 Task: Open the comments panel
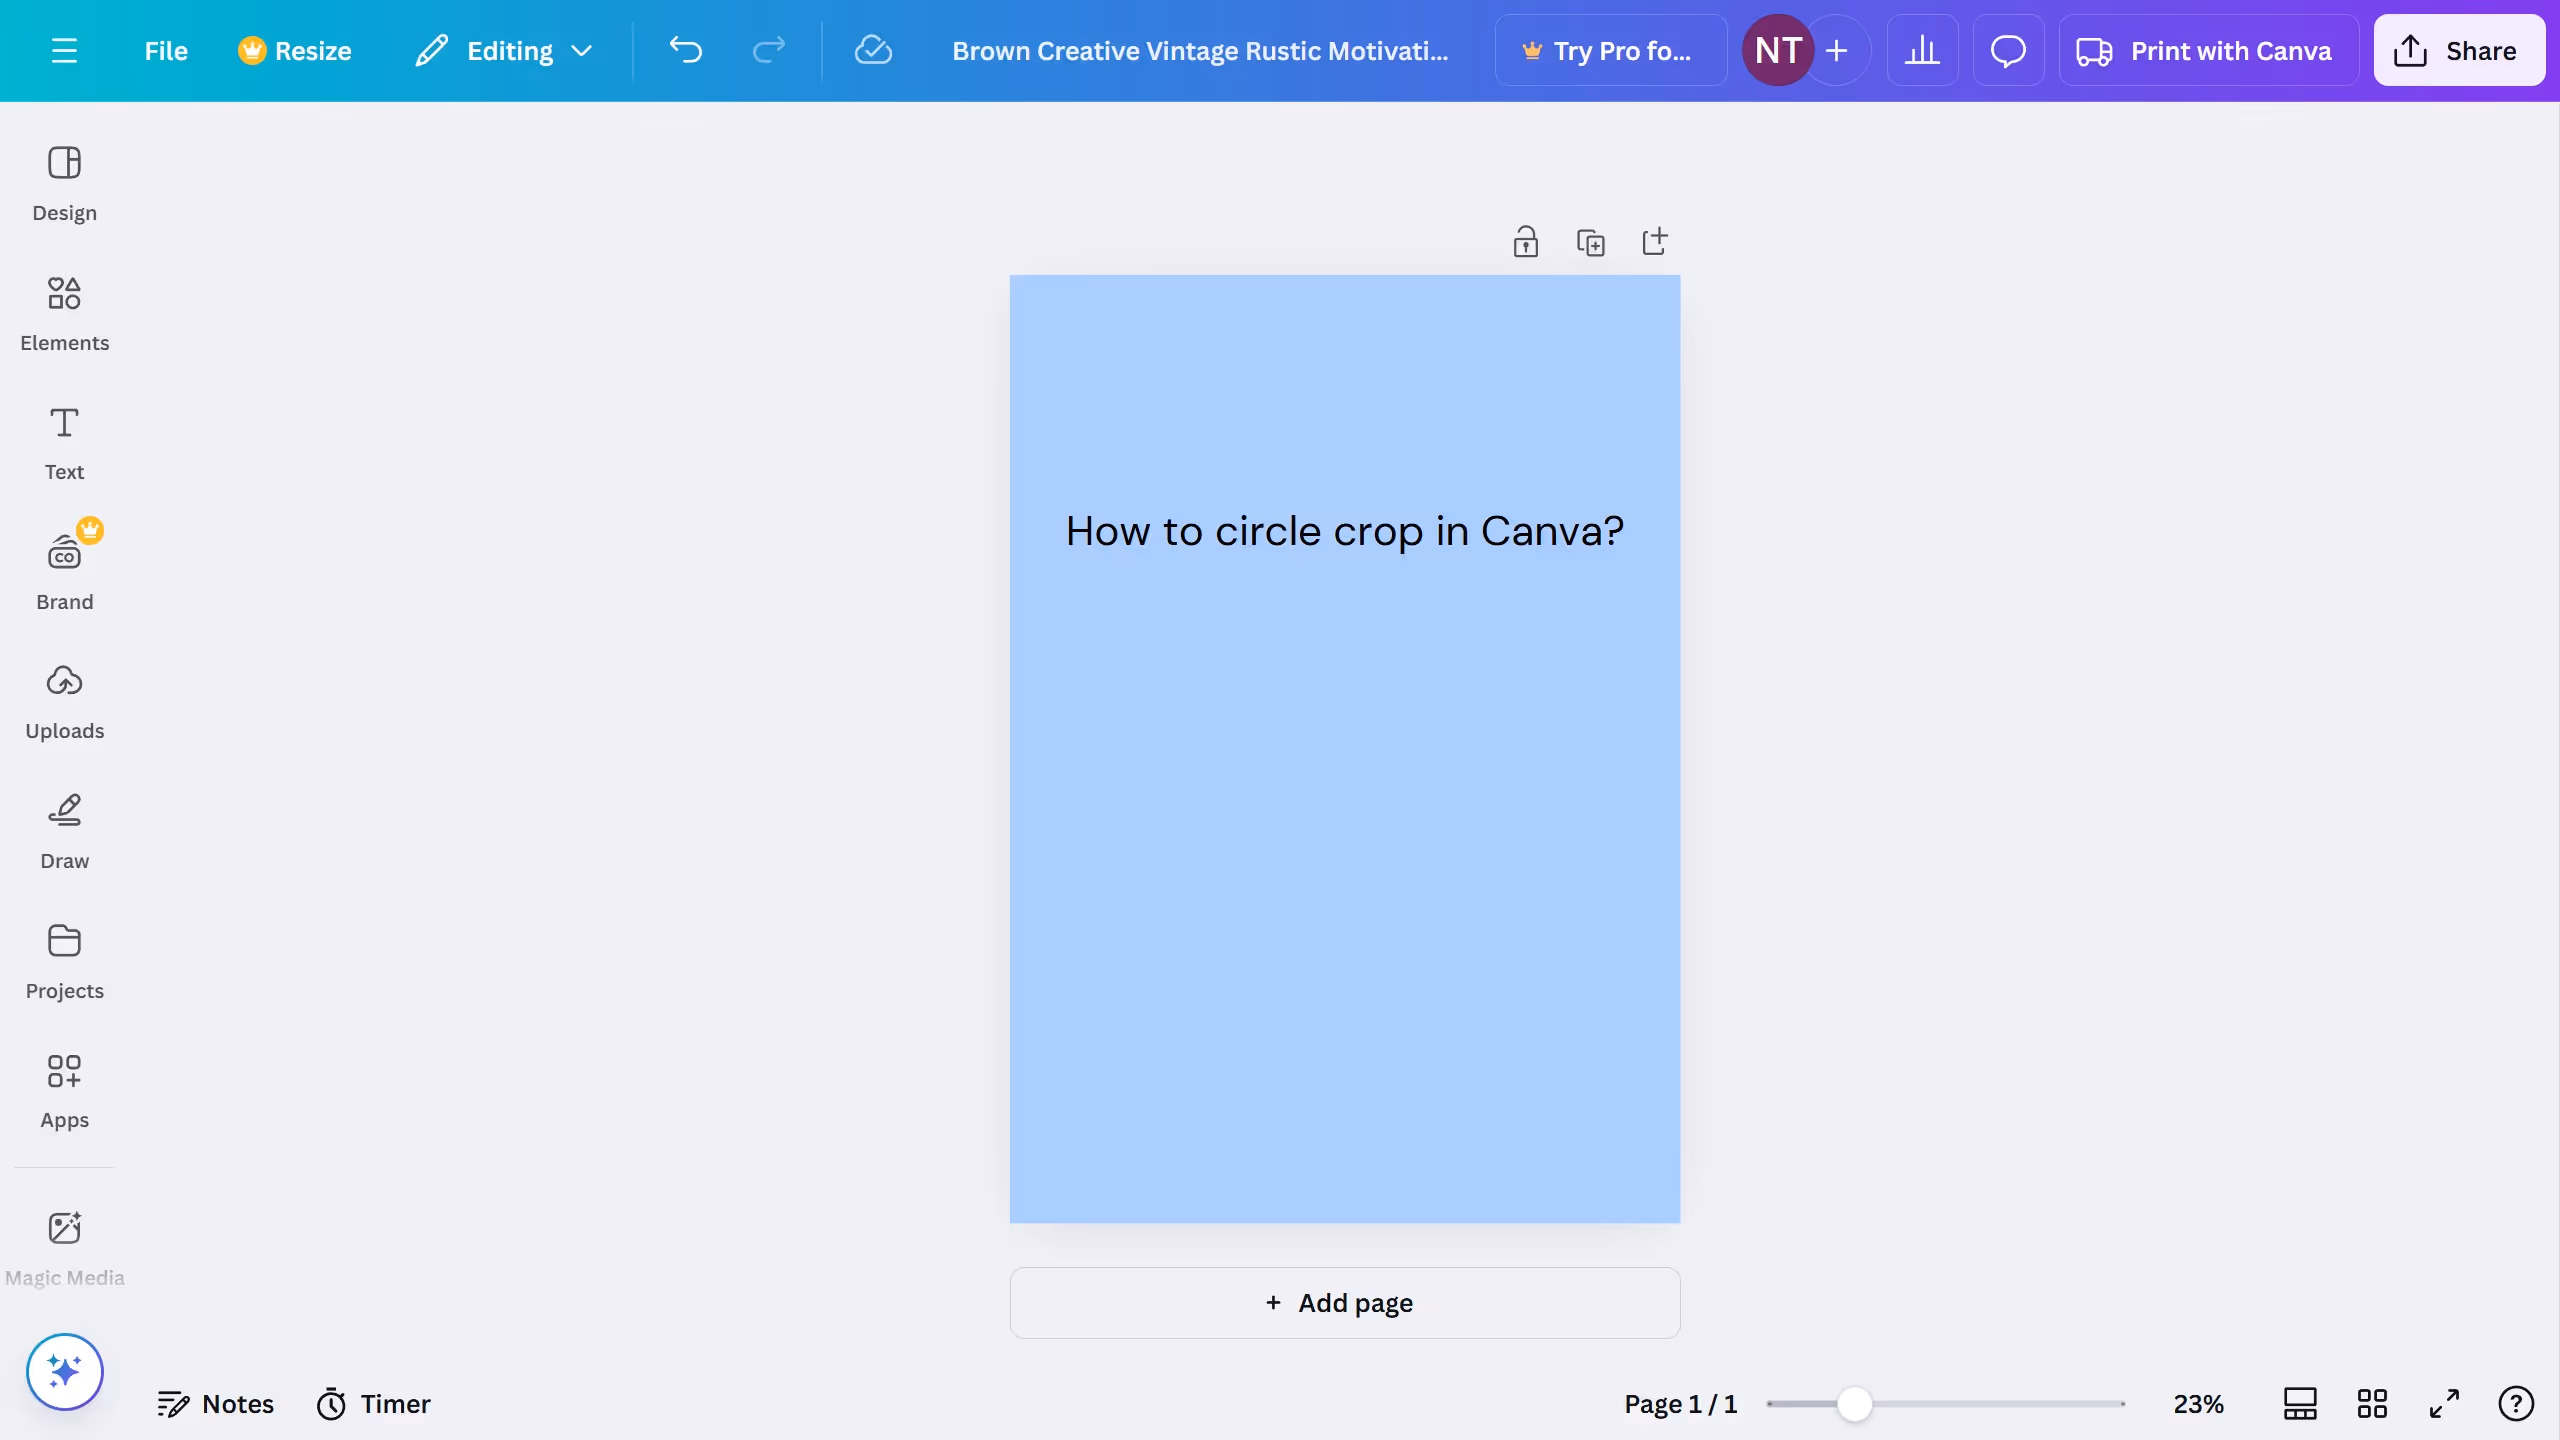2008,50
